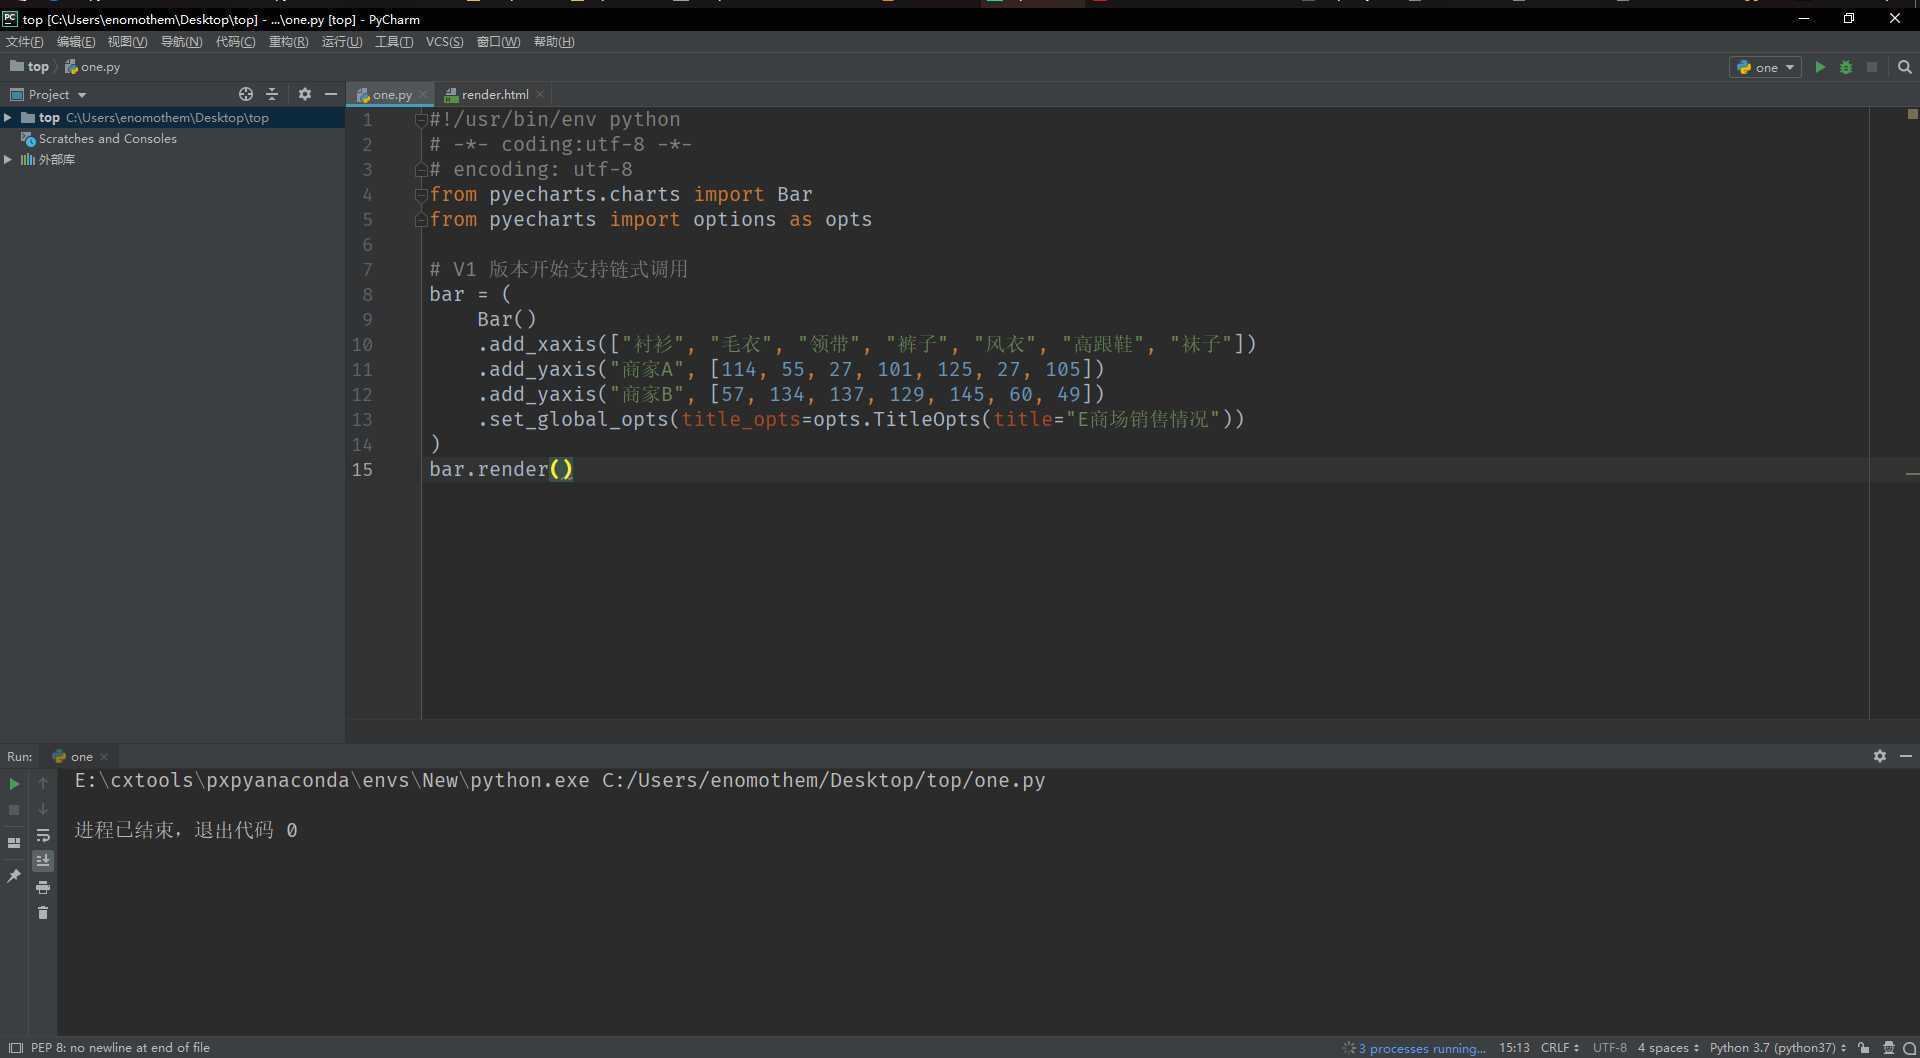
Task: Click the inspector hat icon in the status bar
Action: click(x=1888, y=1048)
